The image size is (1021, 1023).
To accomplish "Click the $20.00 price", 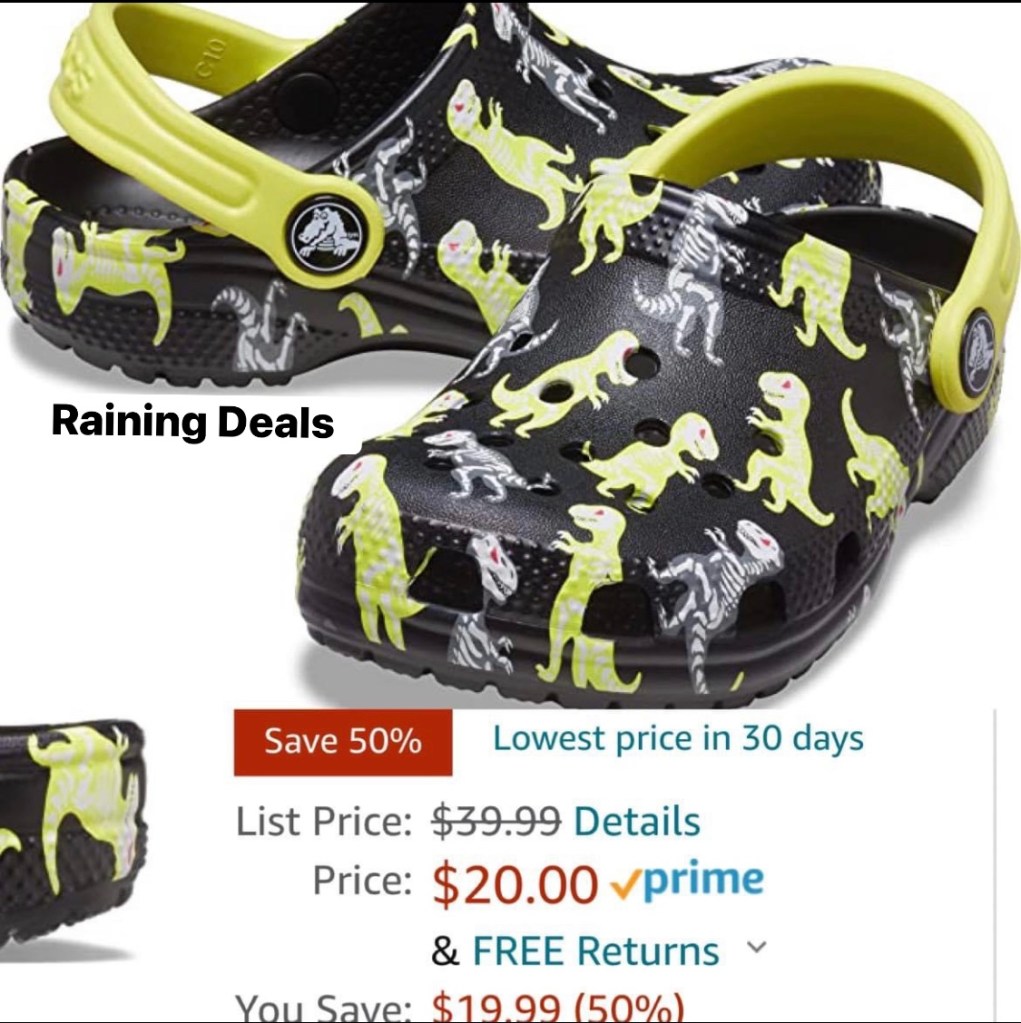I will (515, 885).
